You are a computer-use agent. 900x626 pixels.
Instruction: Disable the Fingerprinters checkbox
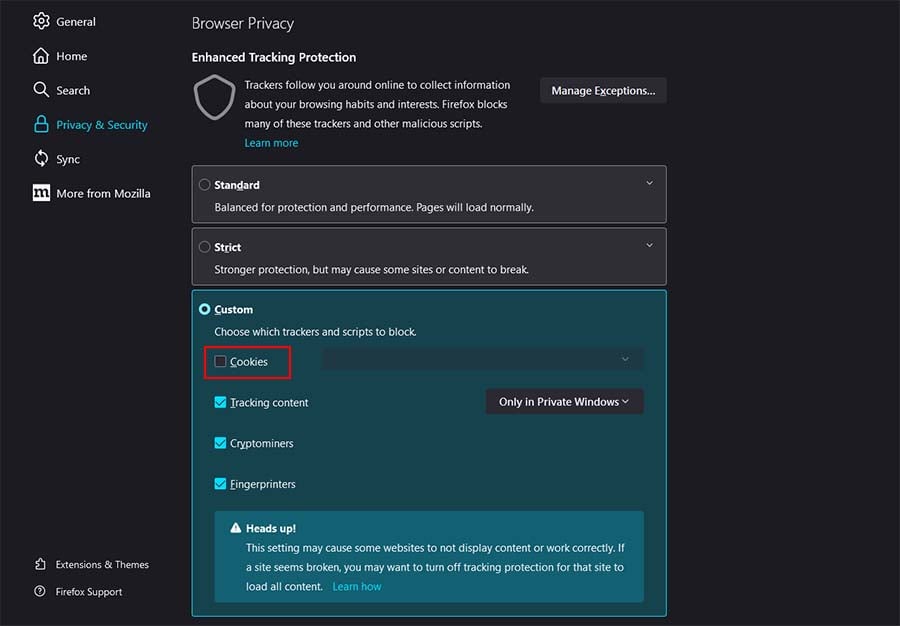click(221, 484)
